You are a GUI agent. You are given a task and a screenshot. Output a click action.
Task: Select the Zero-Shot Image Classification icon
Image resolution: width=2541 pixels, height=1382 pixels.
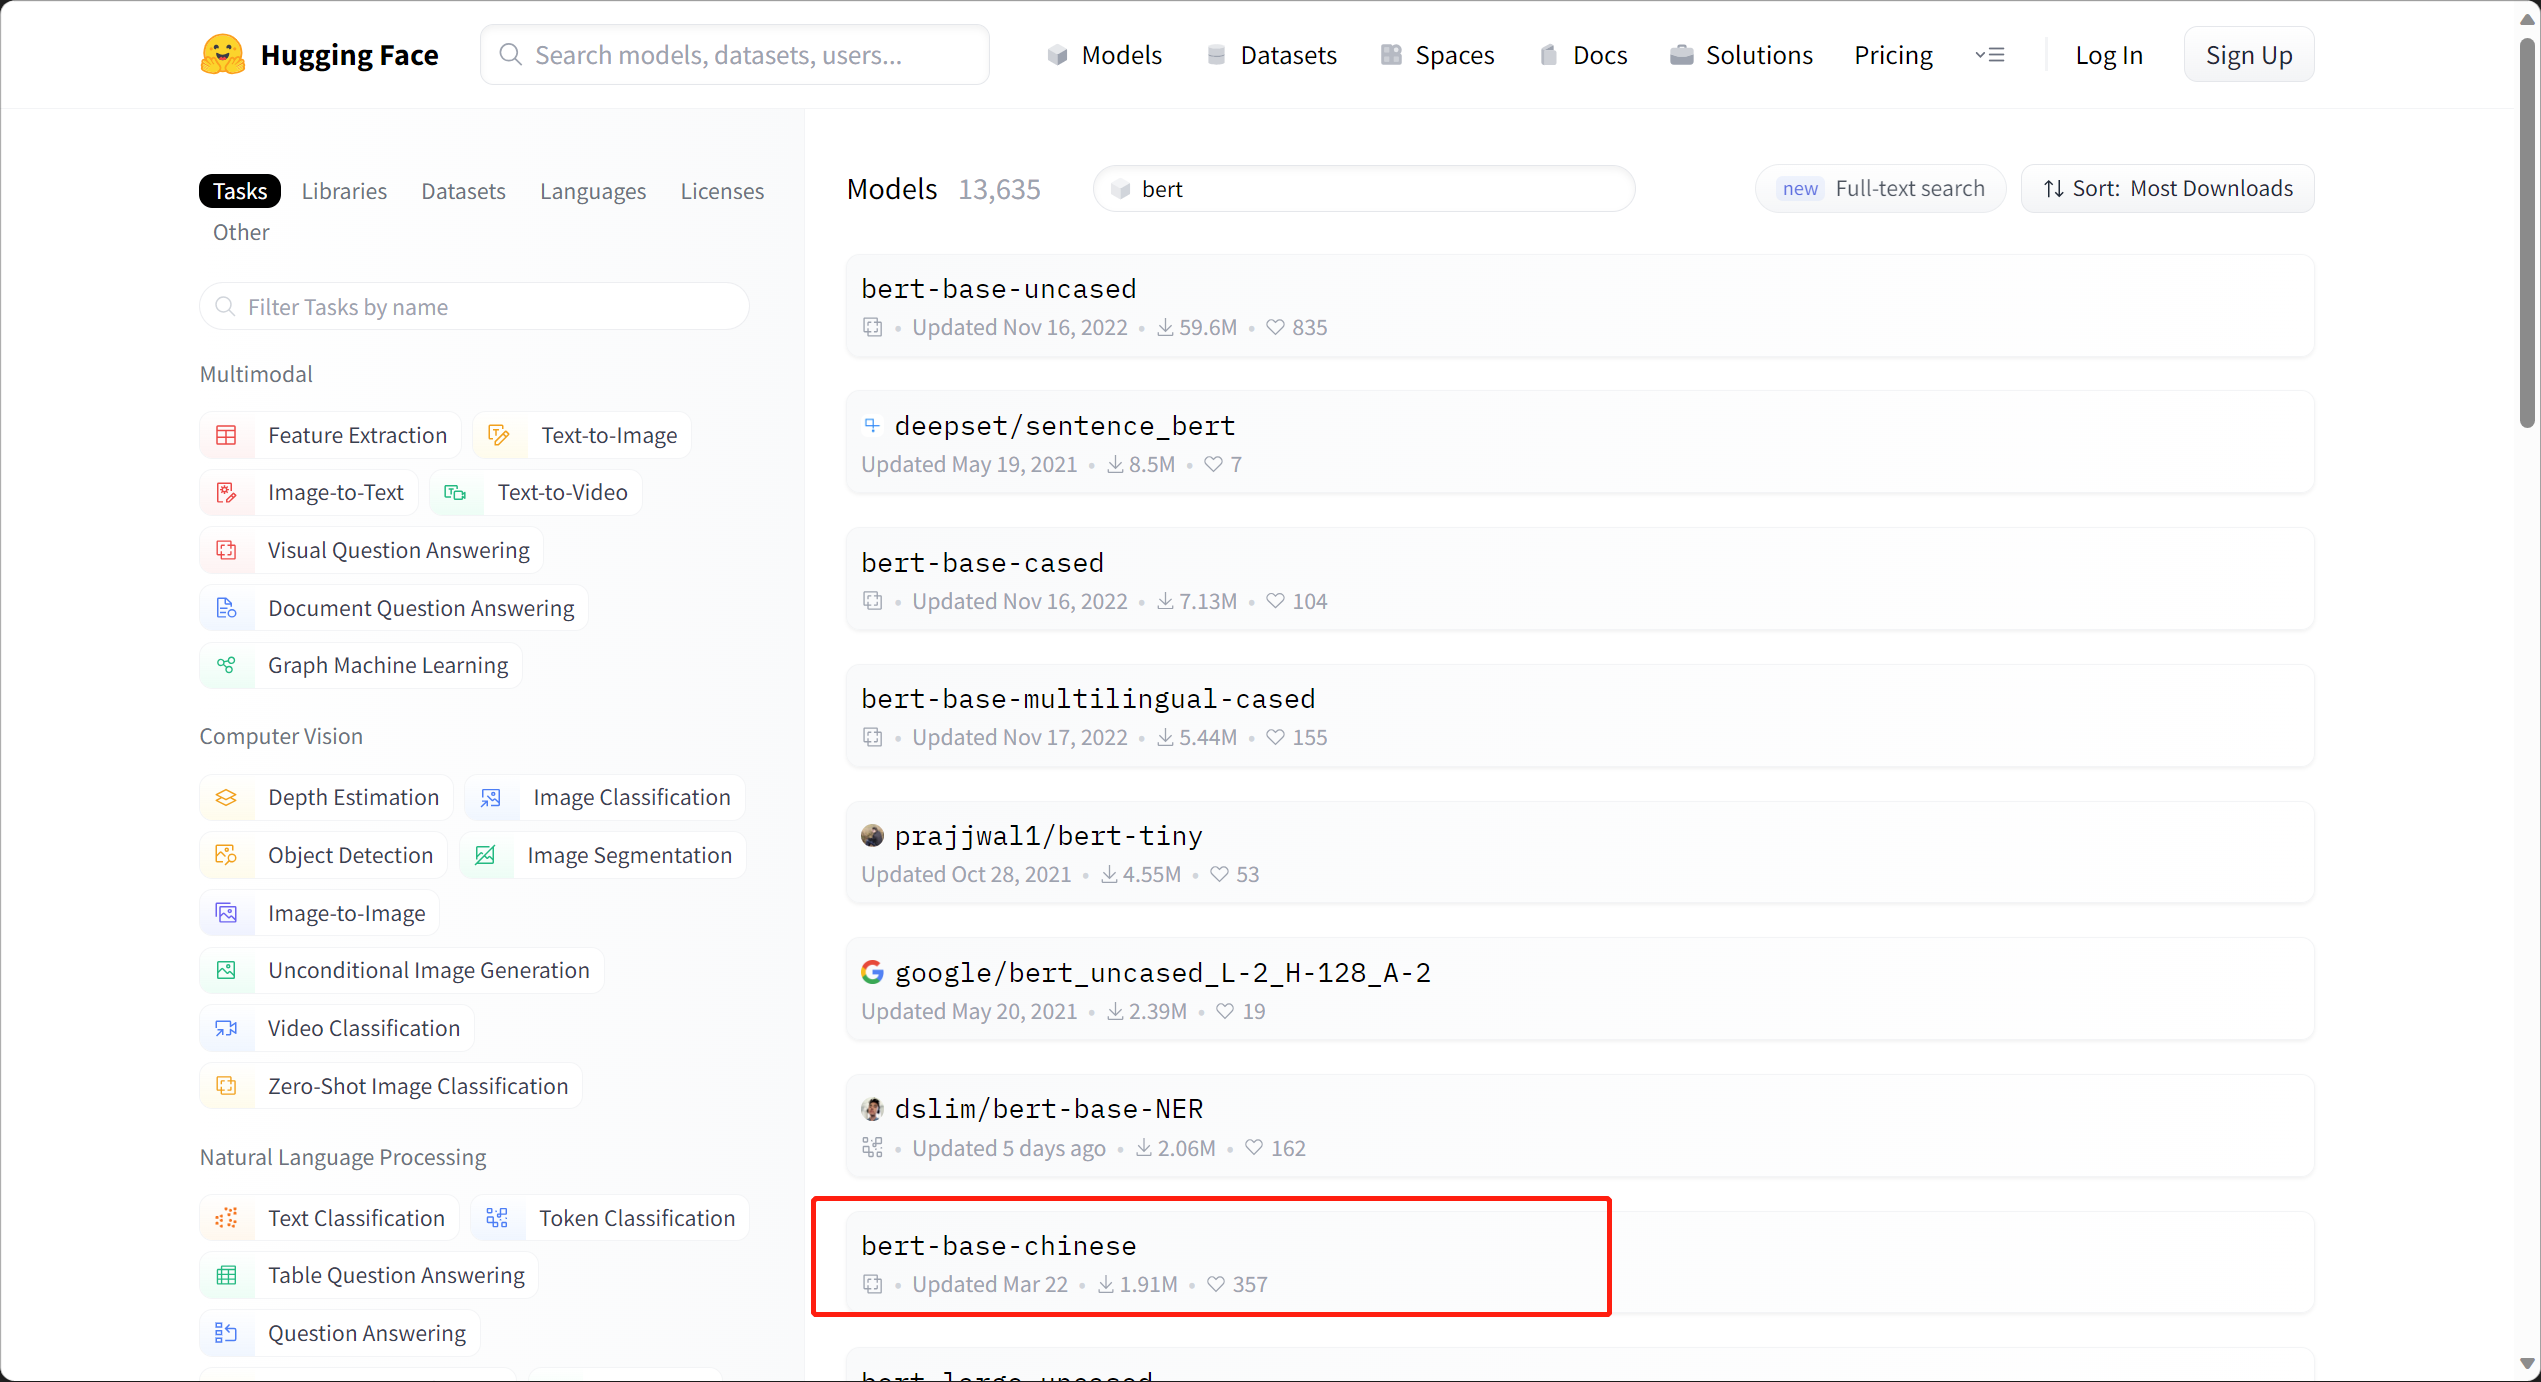[x=227, y=1086]
